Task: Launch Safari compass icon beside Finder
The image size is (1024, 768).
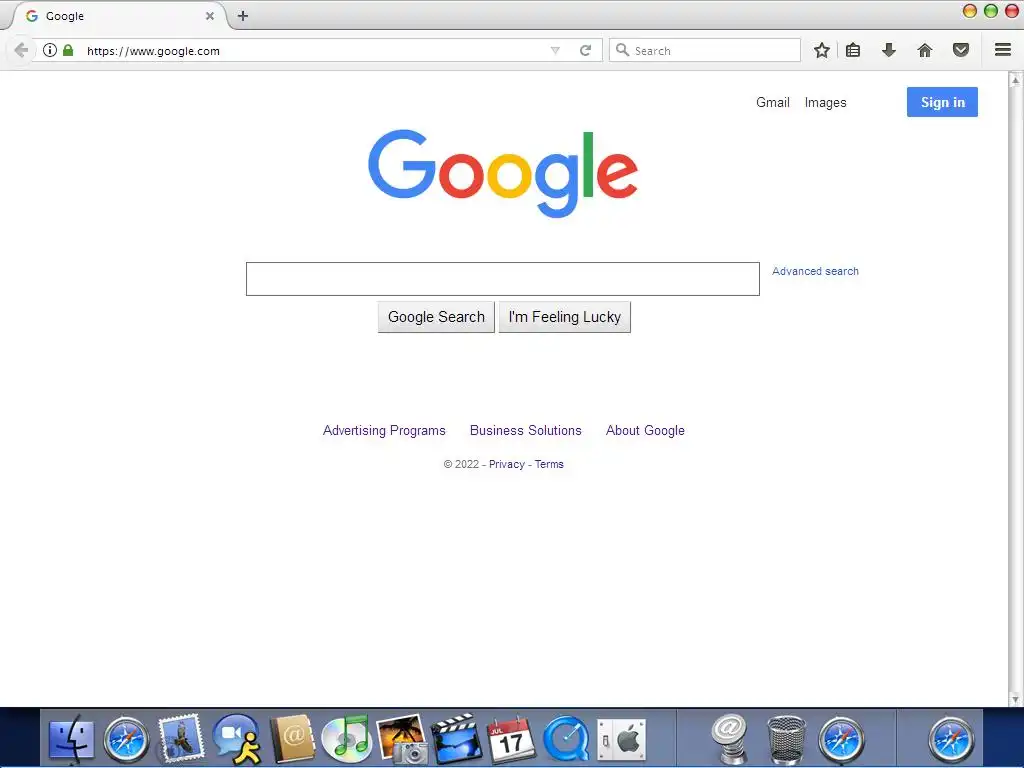Action: (126, 740)
